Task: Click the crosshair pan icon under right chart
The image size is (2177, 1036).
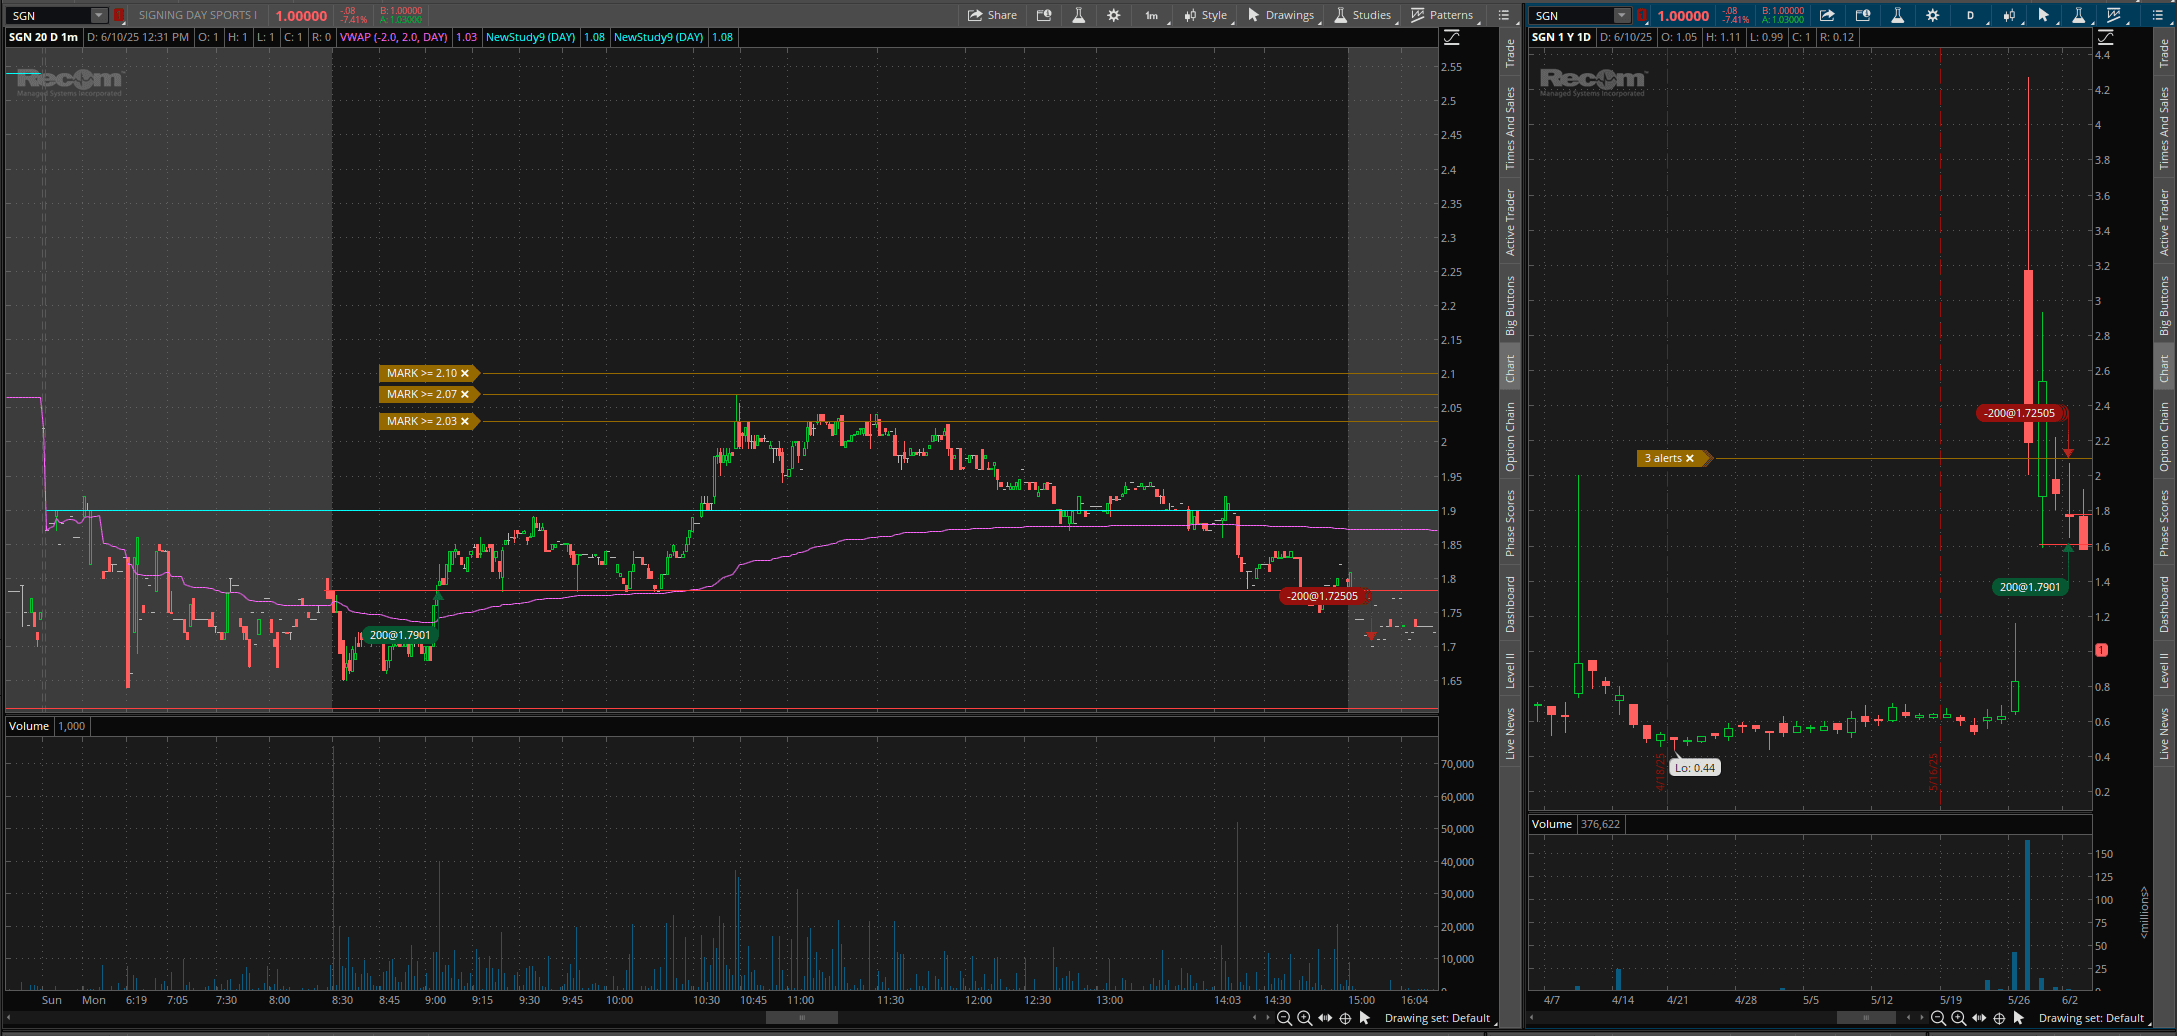Action: coord(1999,1018)
